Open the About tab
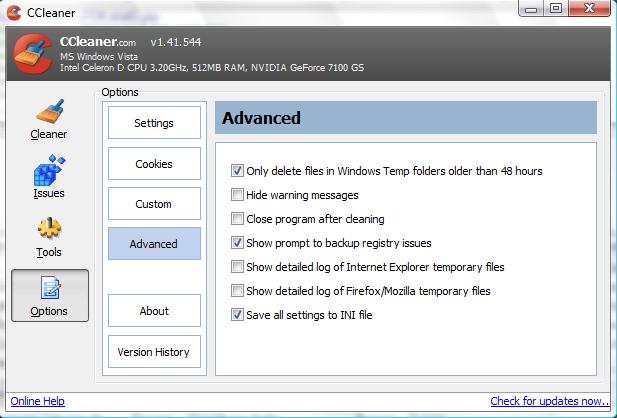The height and width of the screenshot is (418, 617). coord(154,311)
